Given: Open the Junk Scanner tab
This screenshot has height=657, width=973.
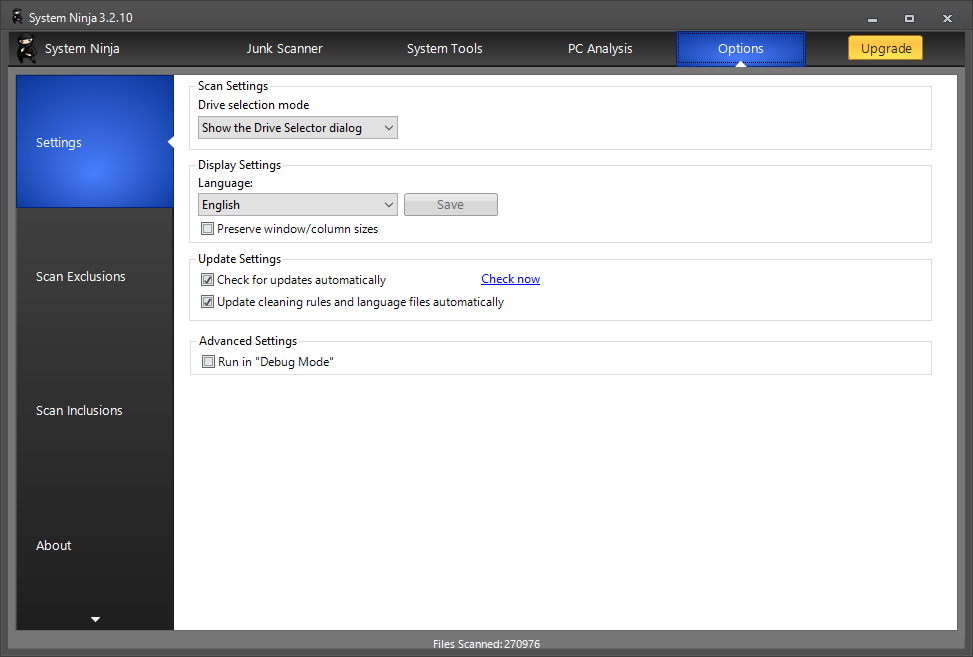Looking at the screenshot, I should pyautogui.click(x=284, y=48).
